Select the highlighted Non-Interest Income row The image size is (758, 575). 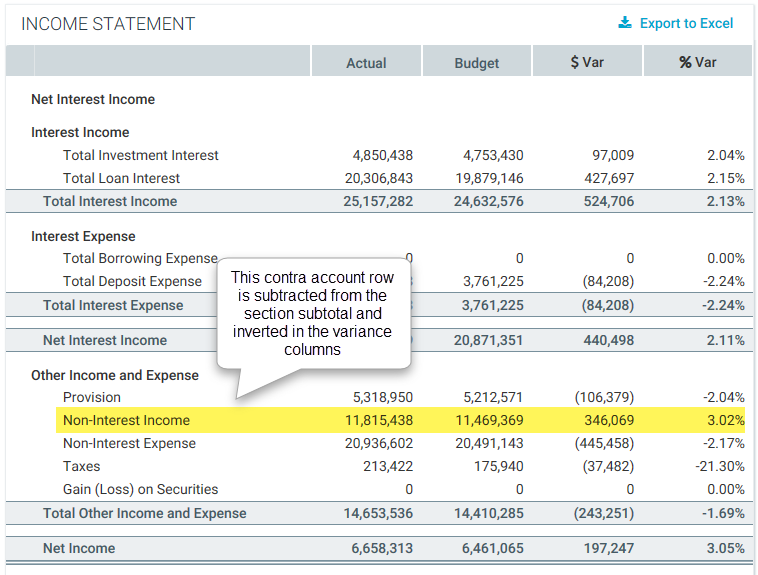(x=126, y=420)
